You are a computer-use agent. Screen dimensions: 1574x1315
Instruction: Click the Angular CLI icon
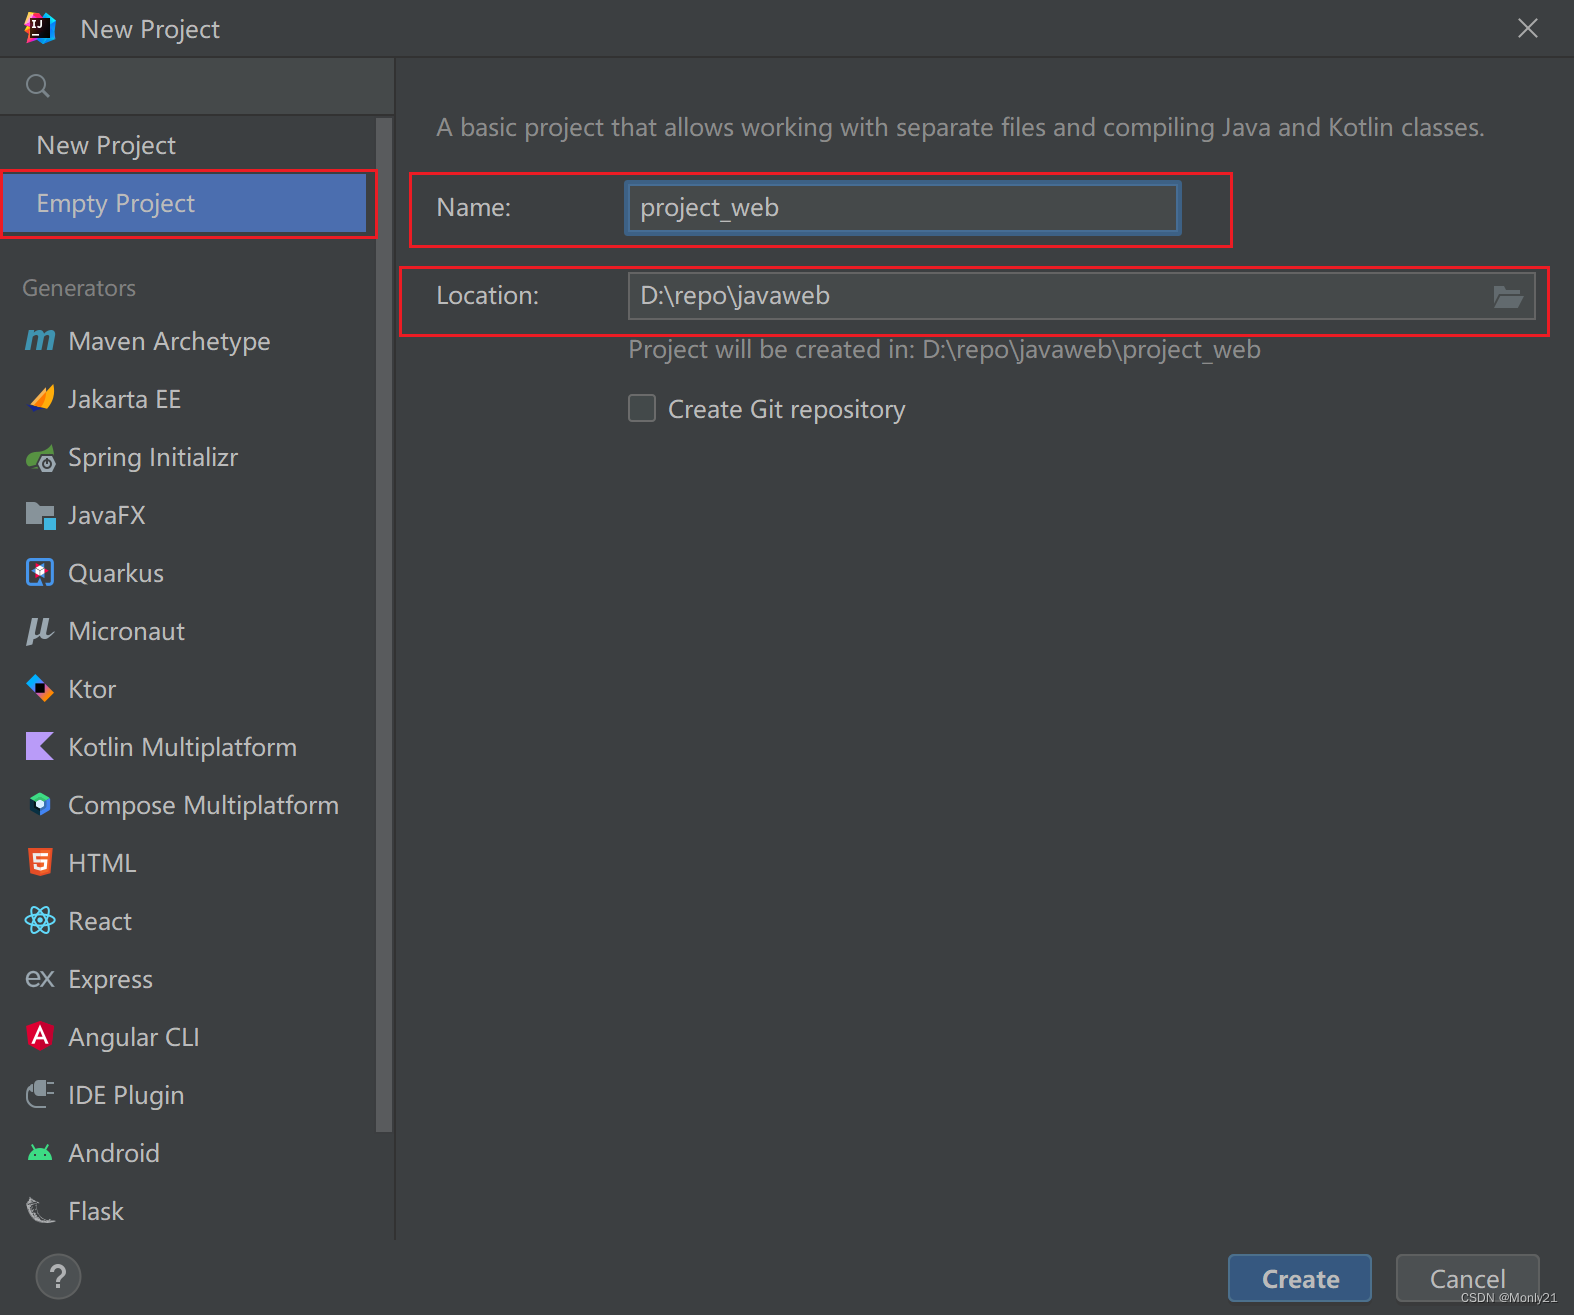[40, 1036]
